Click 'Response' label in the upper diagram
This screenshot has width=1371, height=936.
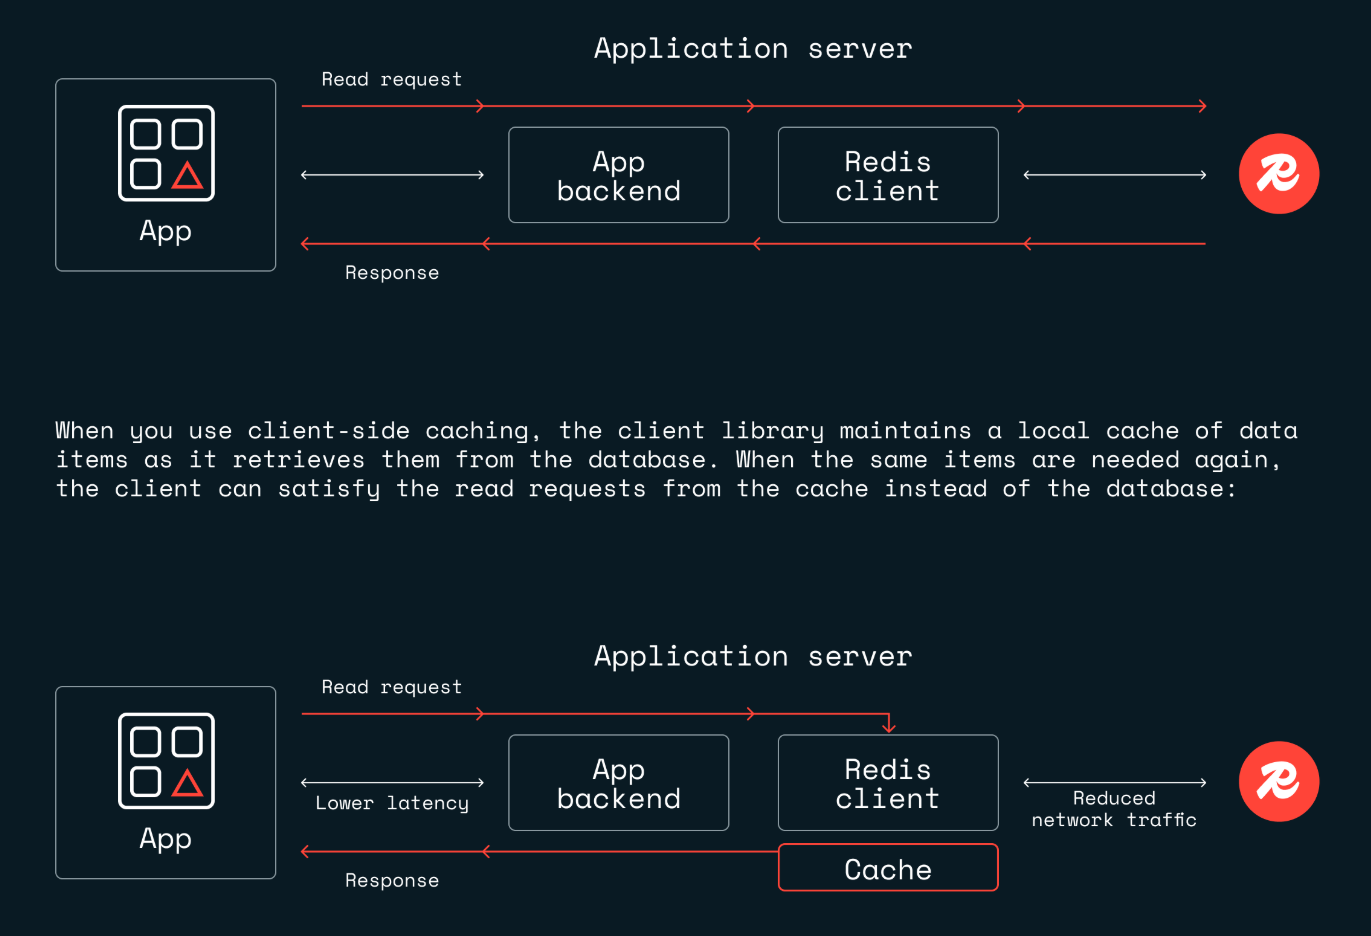coord(392,273)
